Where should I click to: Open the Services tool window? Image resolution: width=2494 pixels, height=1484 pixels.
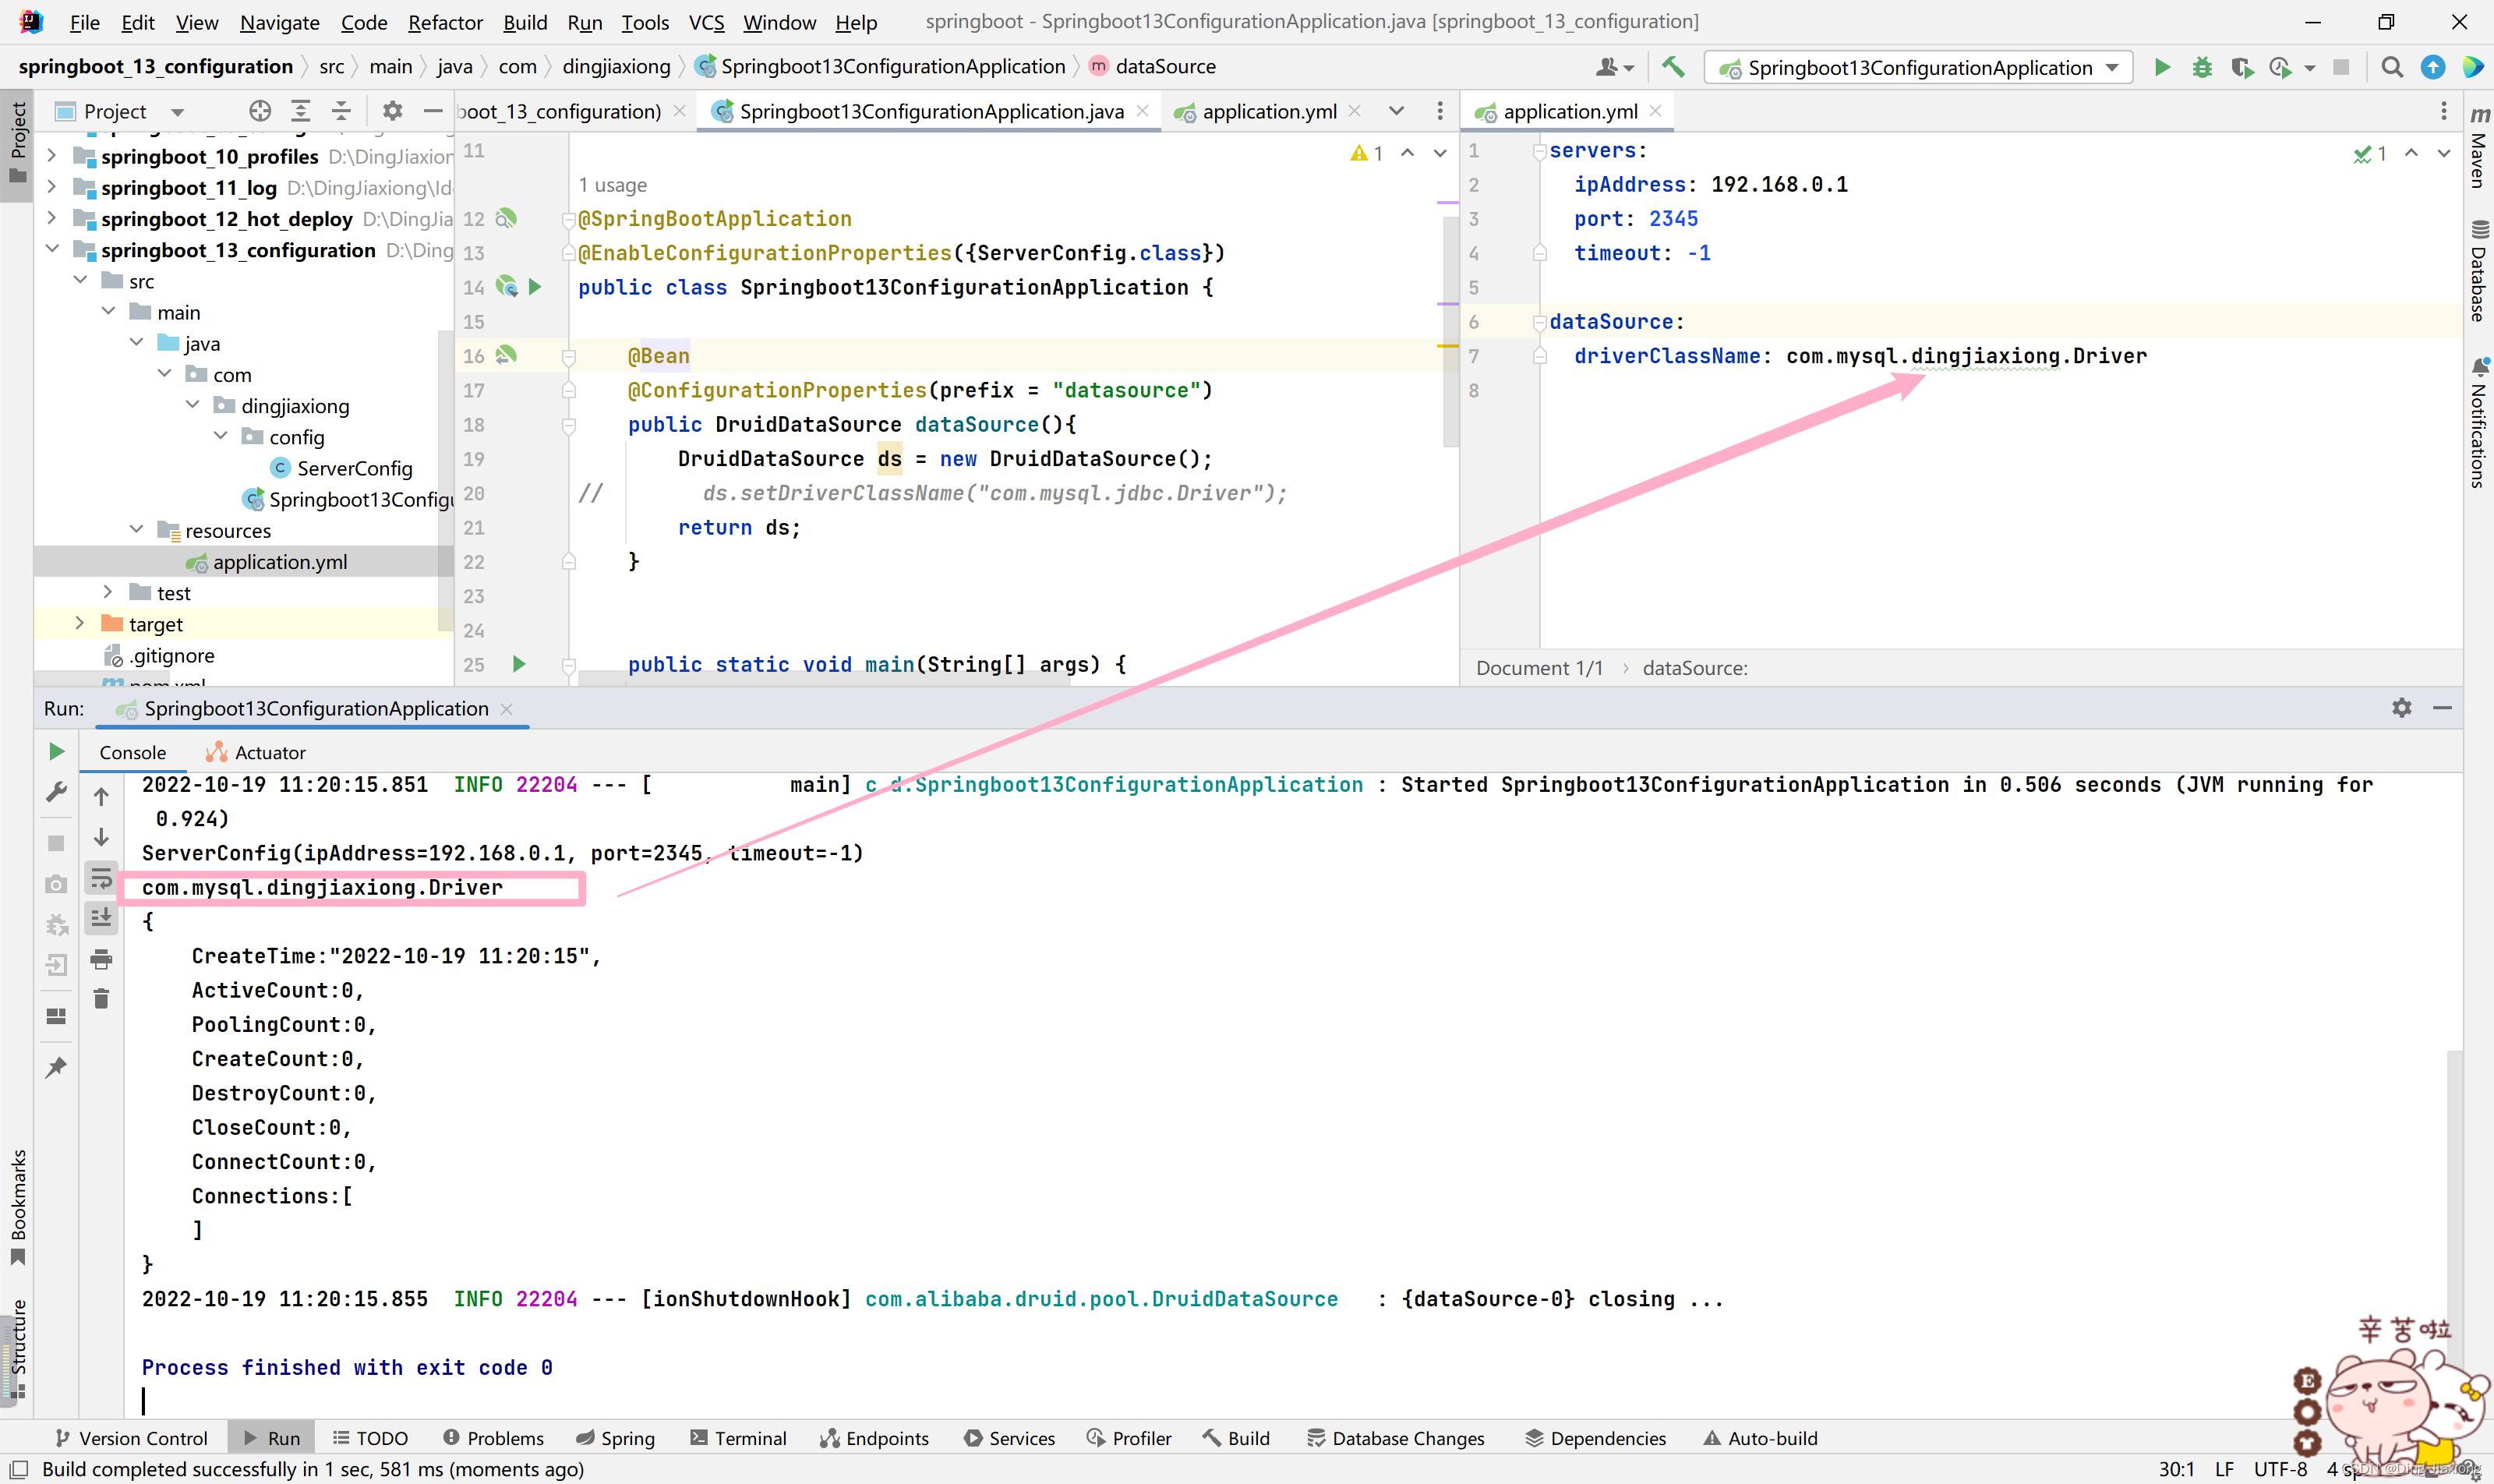1009,1438
